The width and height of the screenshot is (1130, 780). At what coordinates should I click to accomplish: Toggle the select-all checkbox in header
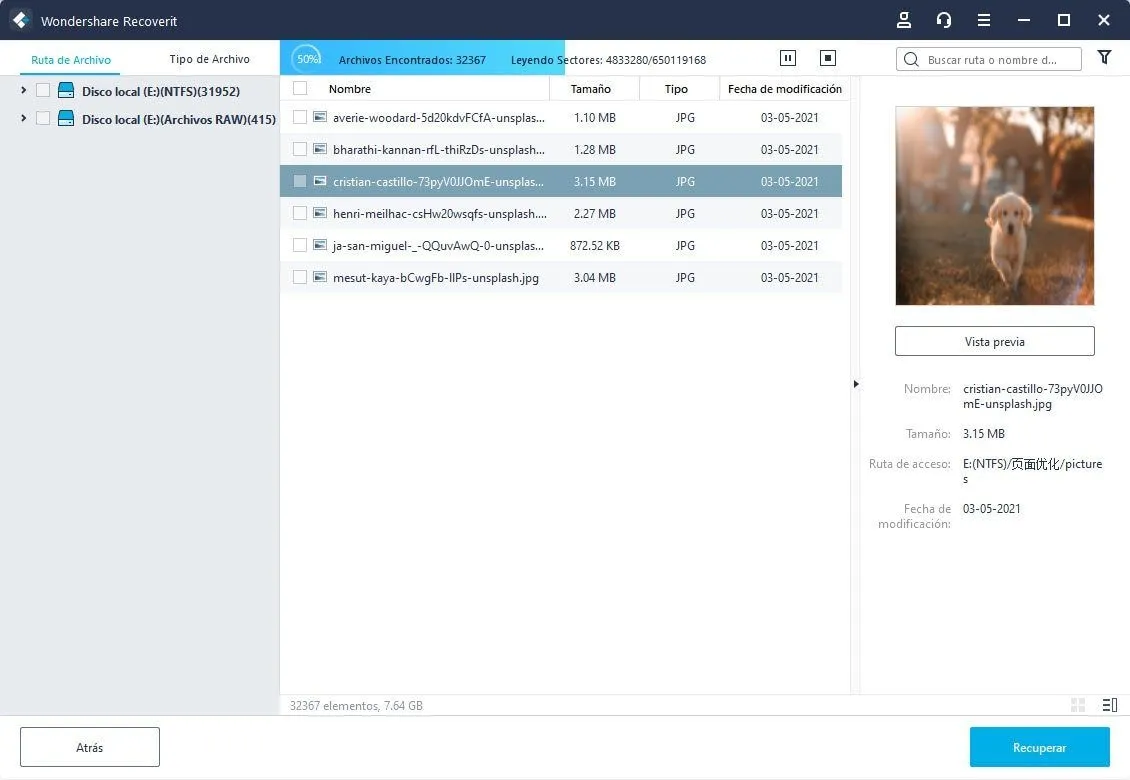pos(300,88)
